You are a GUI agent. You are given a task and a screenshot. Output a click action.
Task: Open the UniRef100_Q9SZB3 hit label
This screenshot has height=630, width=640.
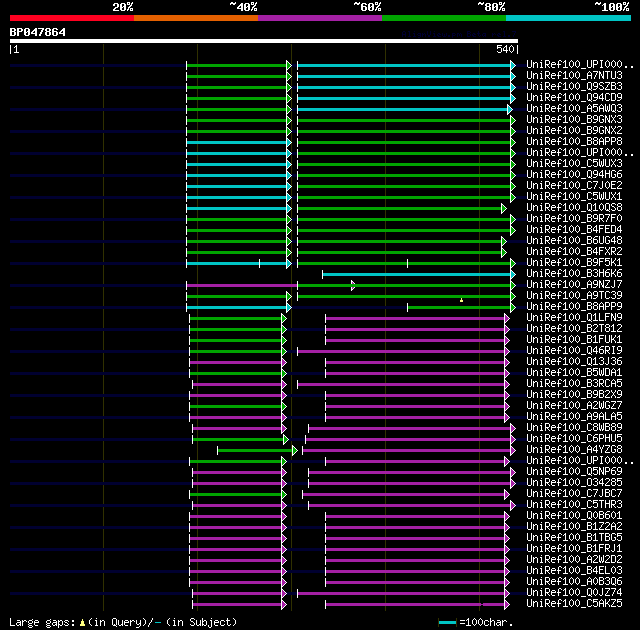(574, 87)
